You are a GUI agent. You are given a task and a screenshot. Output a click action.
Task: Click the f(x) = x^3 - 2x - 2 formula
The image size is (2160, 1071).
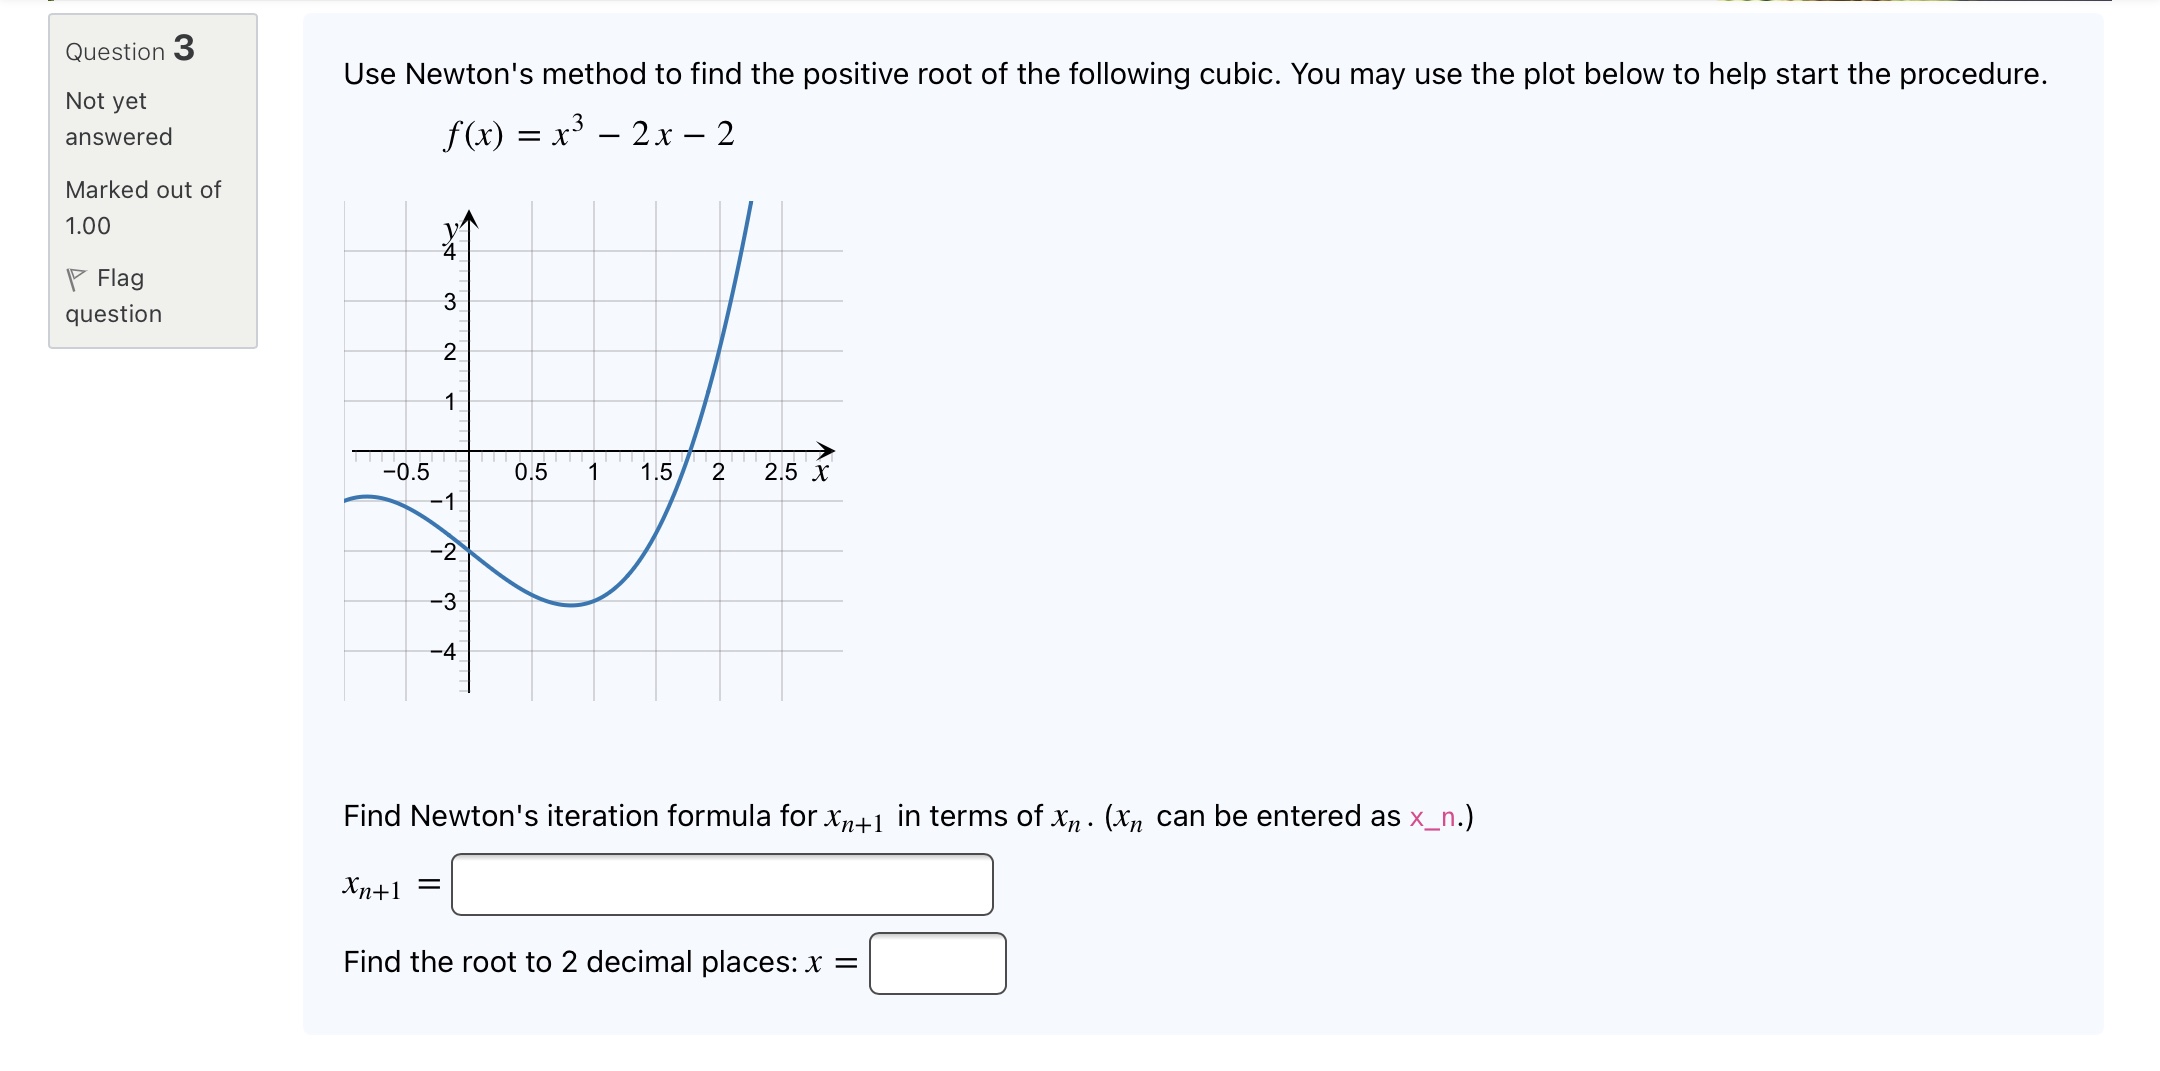click(x=588, y=133)
